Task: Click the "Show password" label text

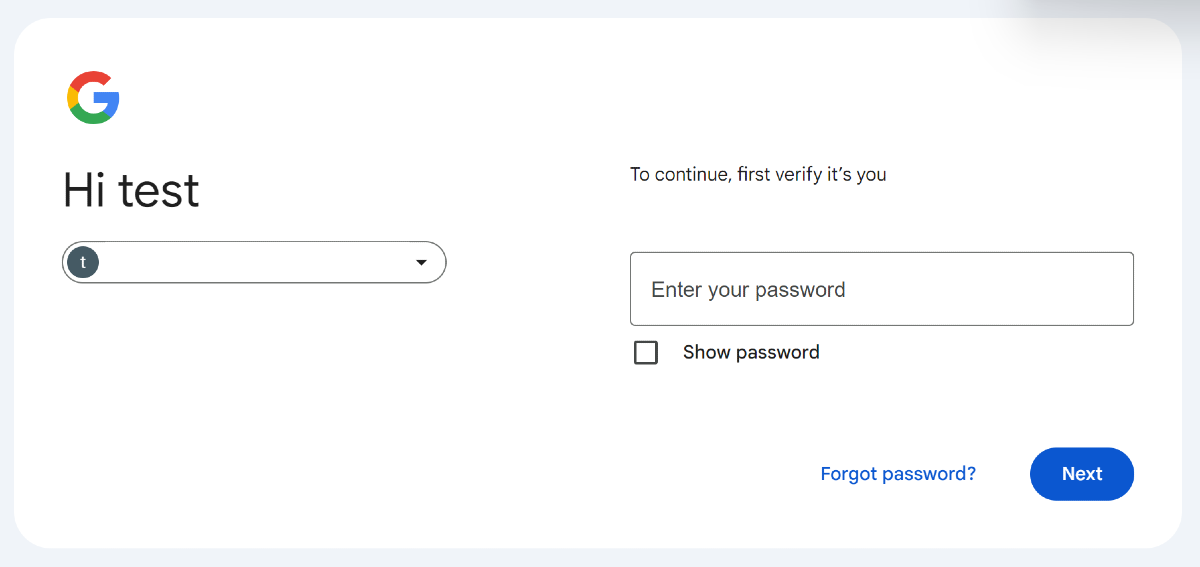Action: click(x=751, y=352)
